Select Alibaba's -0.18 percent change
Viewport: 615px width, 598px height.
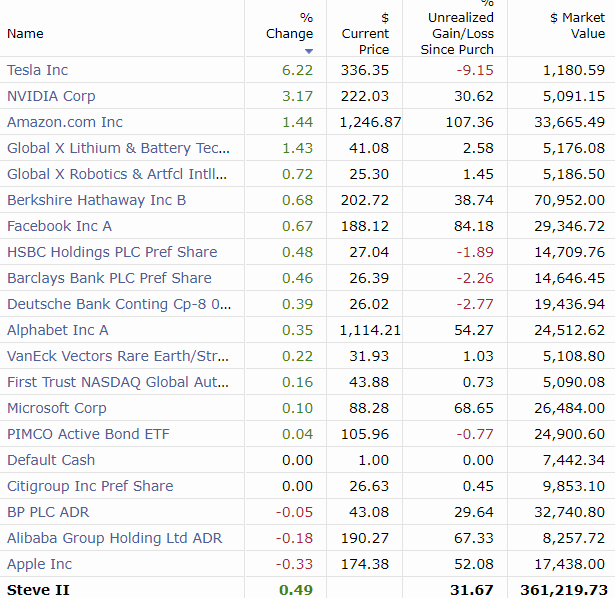(x=294, y=538)
